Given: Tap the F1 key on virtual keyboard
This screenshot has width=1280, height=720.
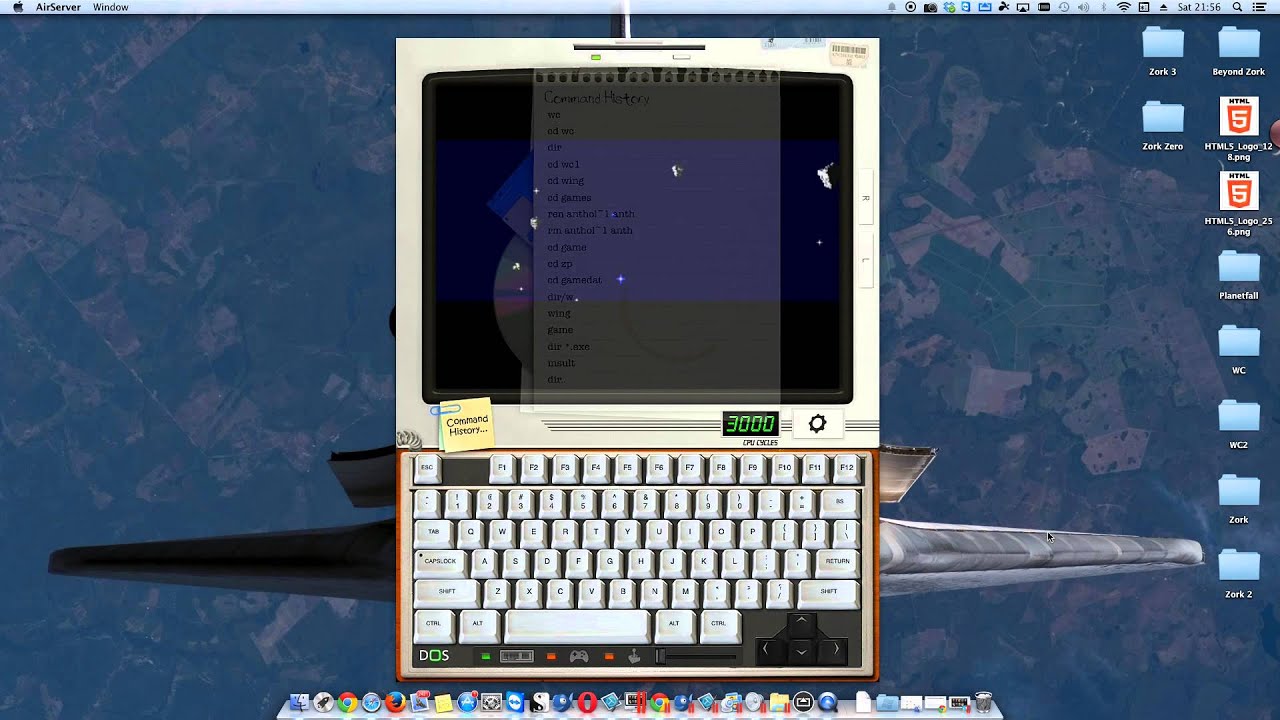Looking at the screenshot, I should [x=502, y=467].
